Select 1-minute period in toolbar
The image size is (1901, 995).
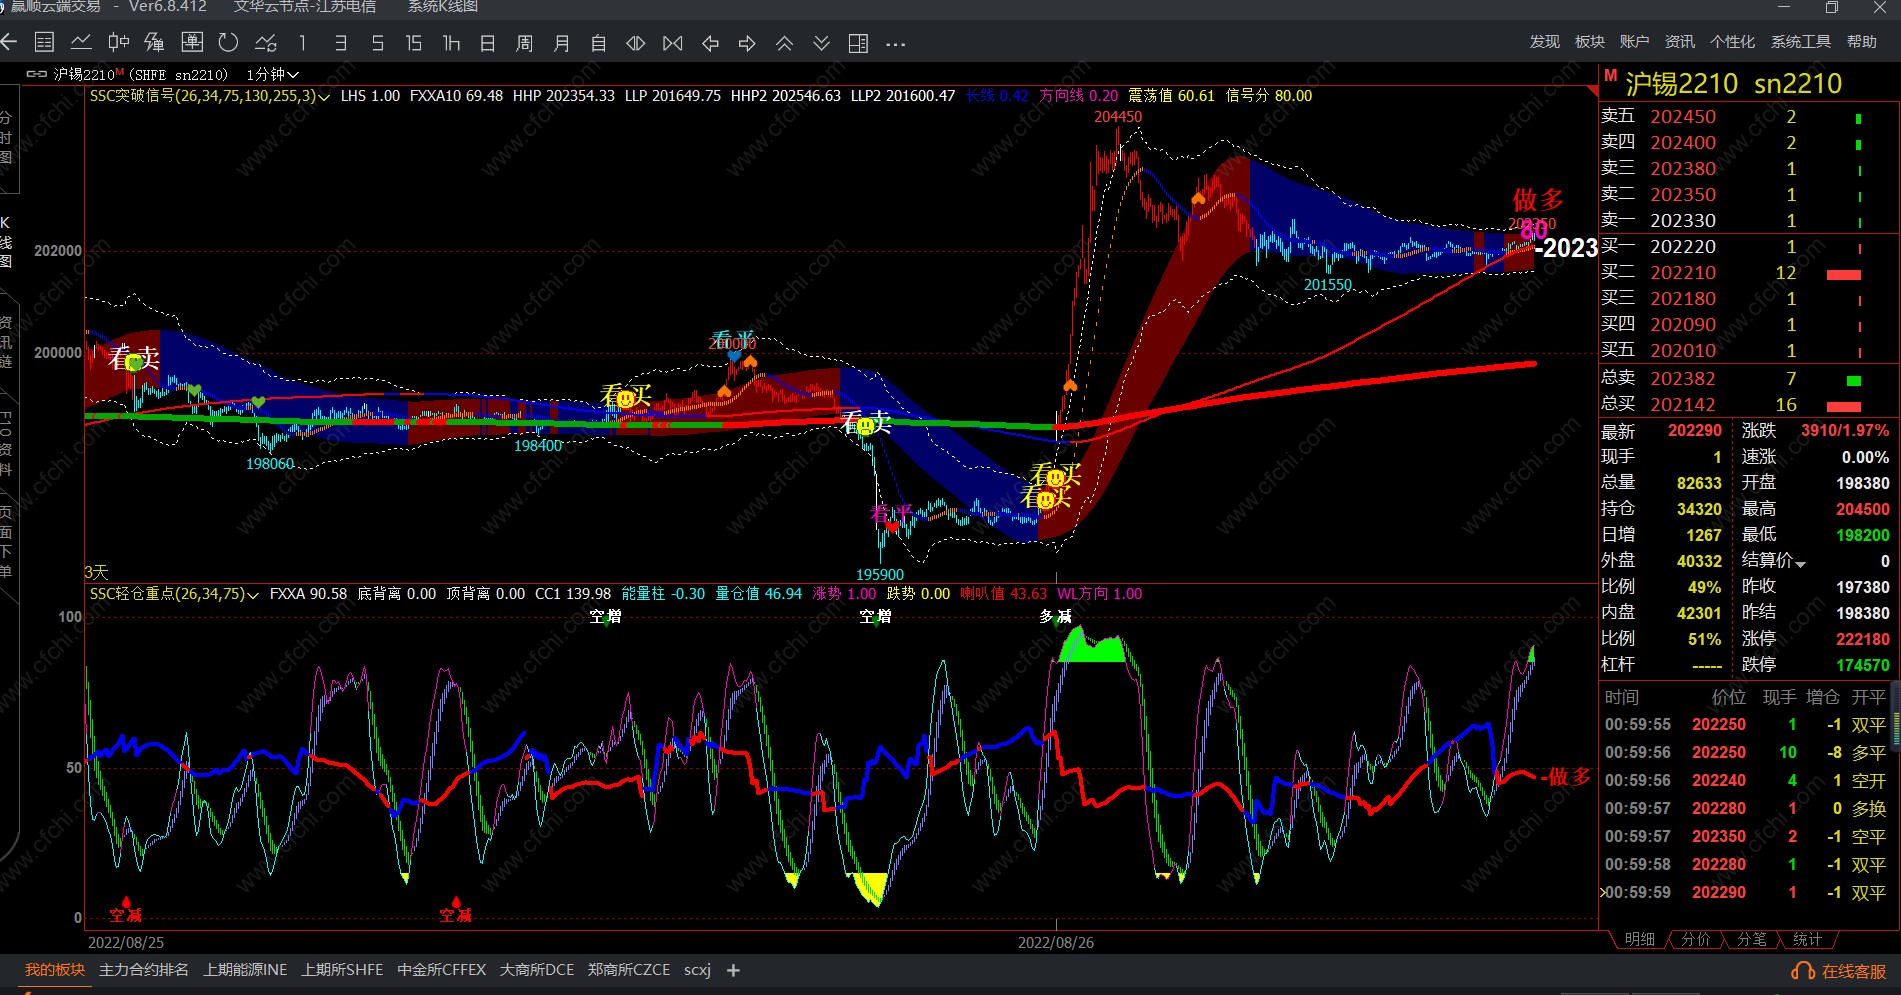click(x=302, y=43)
